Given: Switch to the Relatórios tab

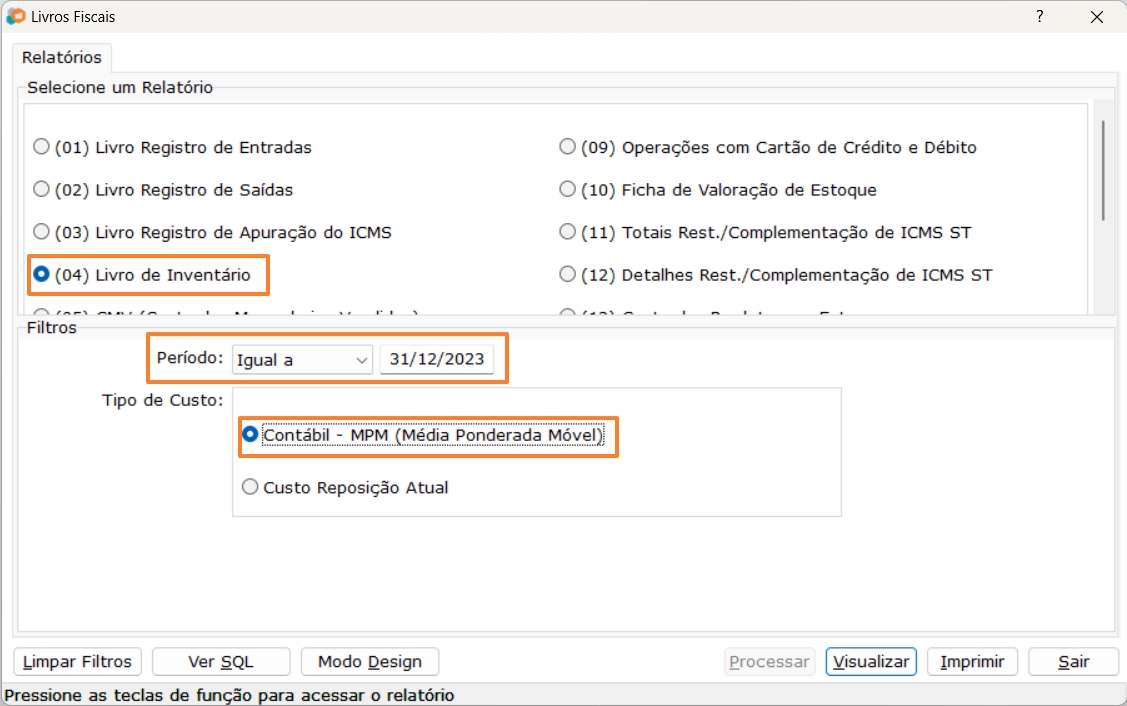Looking at the screenshot, I should [x=60, y=57].
